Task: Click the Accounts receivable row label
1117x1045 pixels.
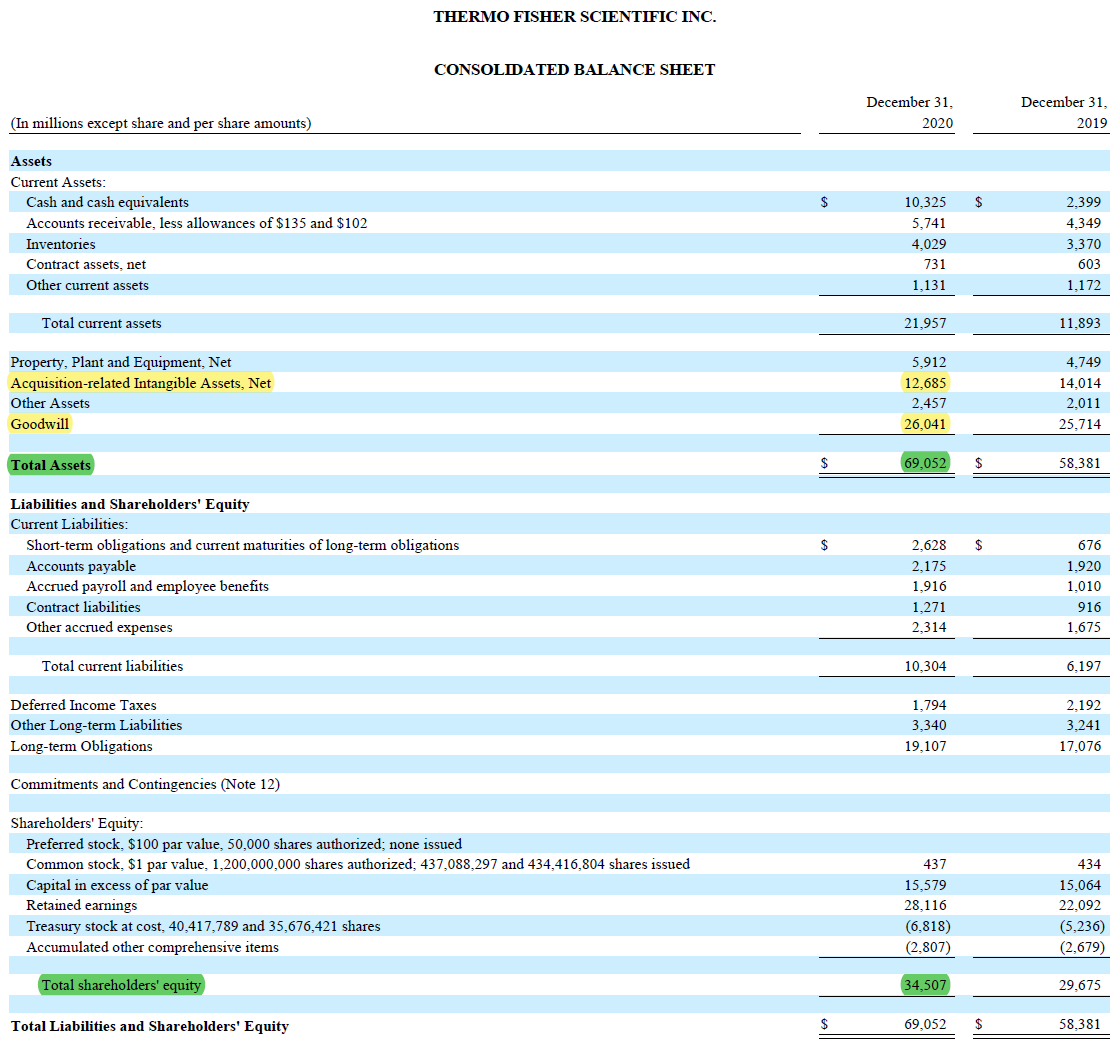Action: coord(197,223)
